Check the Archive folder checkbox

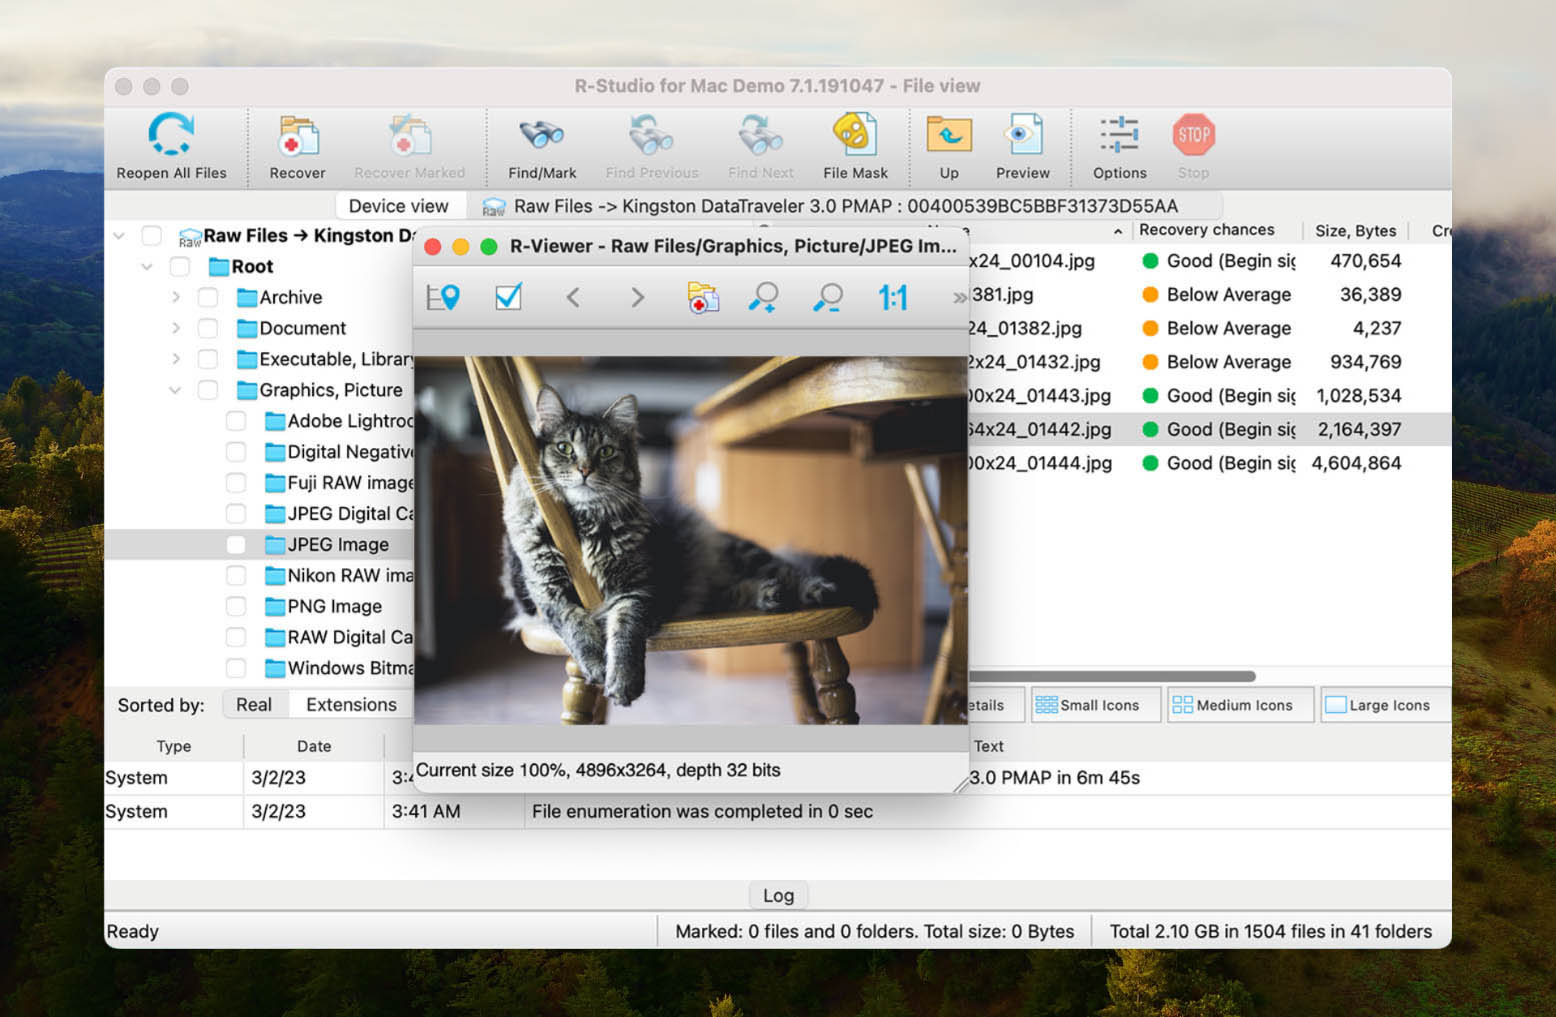[x=208, y=298]
